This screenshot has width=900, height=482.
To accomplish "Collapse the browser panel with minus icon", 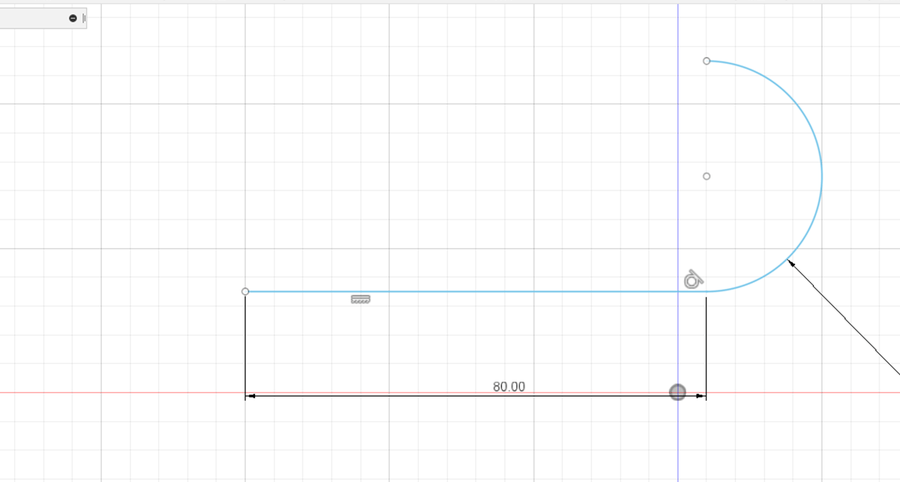I will click(73, 18).
